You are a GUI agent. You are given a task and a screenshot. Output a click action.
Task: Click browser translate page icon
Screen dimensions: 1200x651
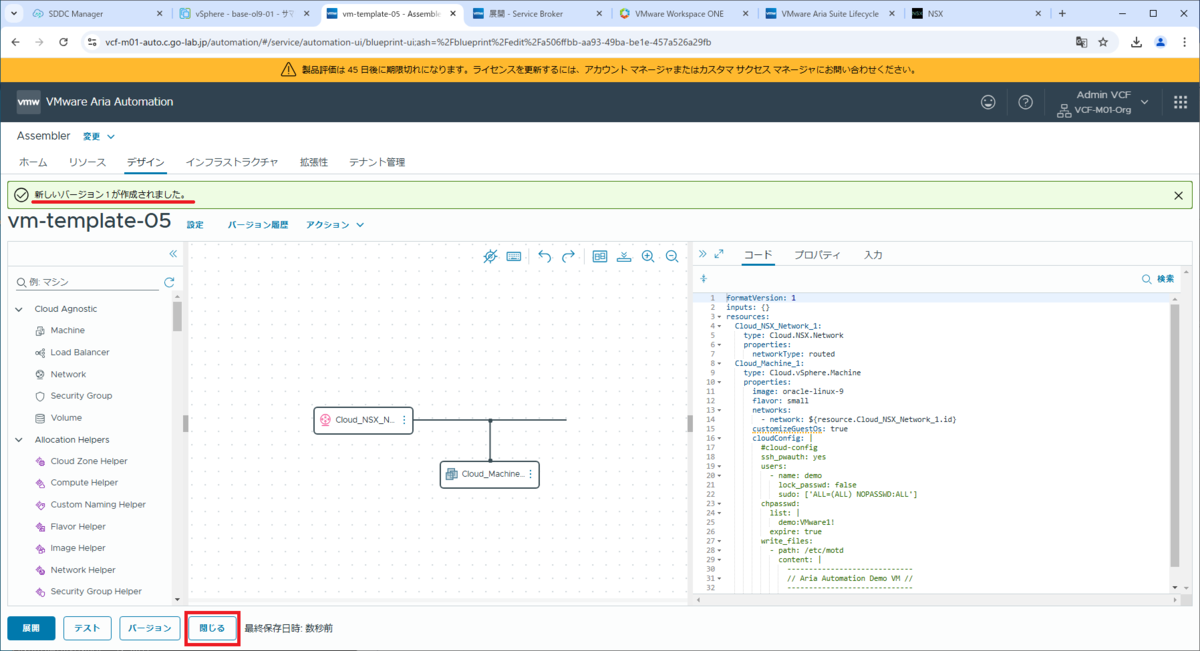1081,42
